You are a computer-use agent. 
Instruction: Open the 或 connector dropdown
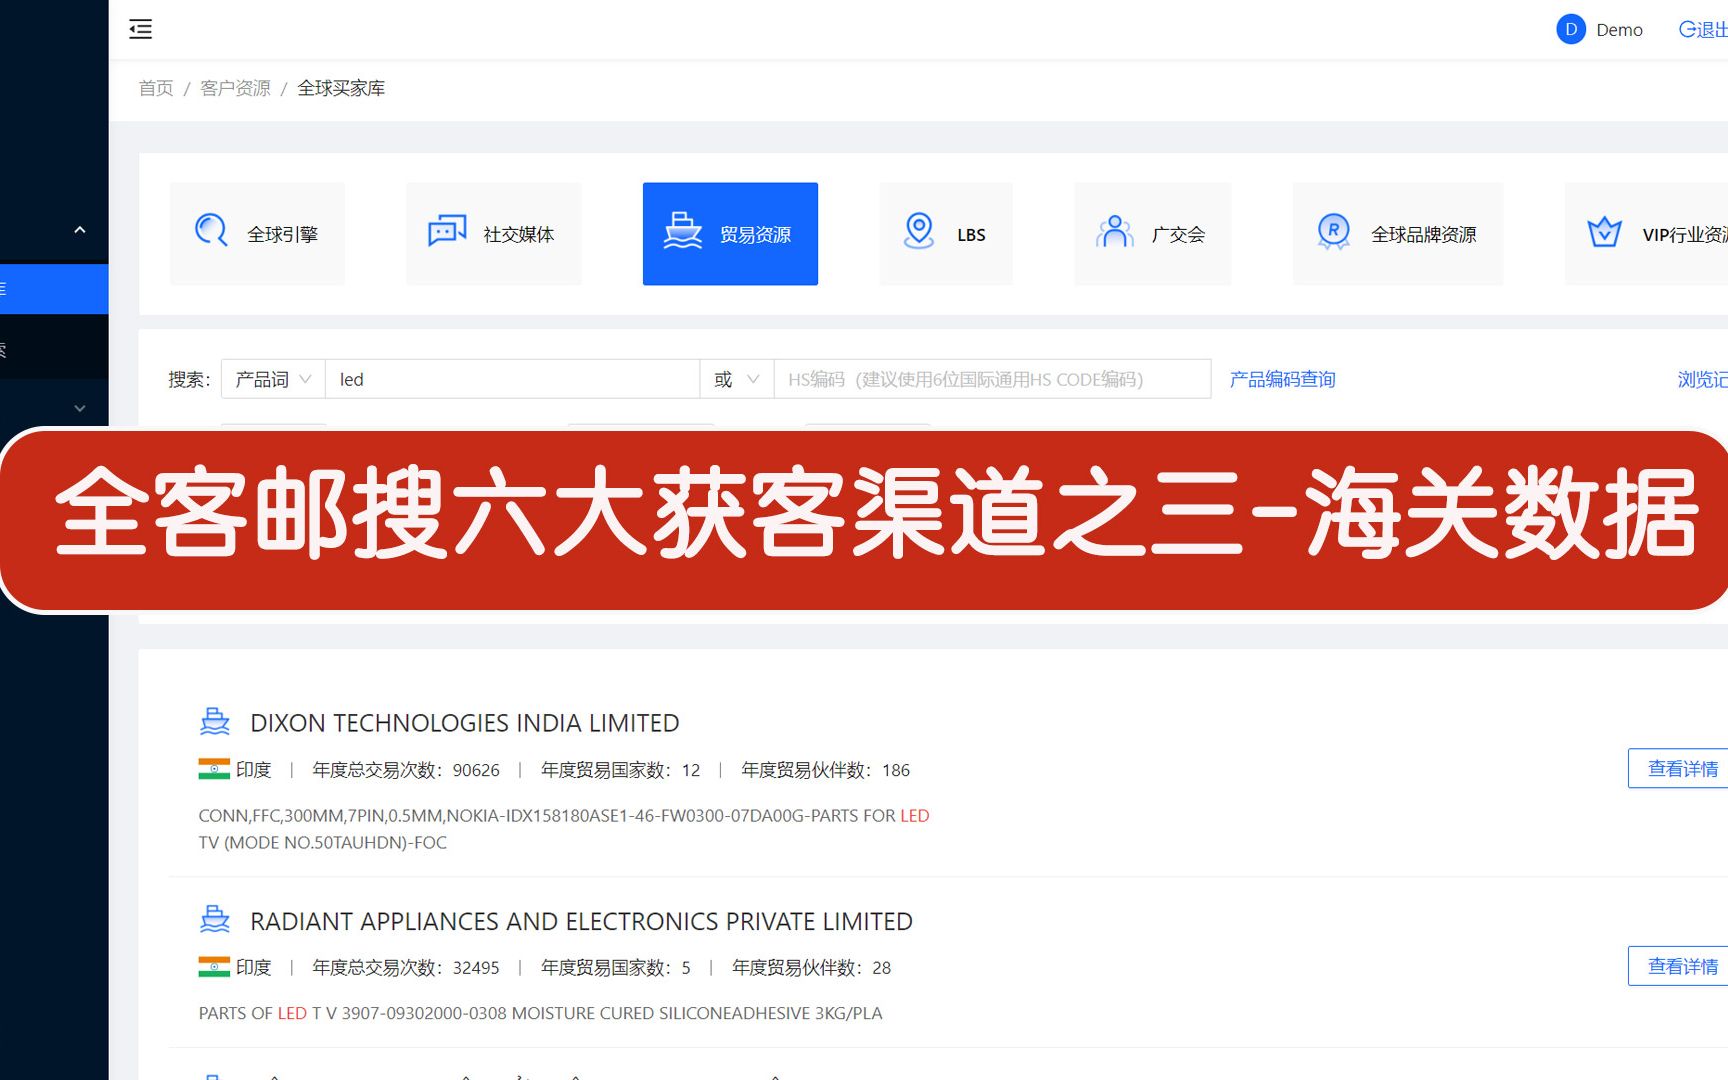click(x=736, y=379)
